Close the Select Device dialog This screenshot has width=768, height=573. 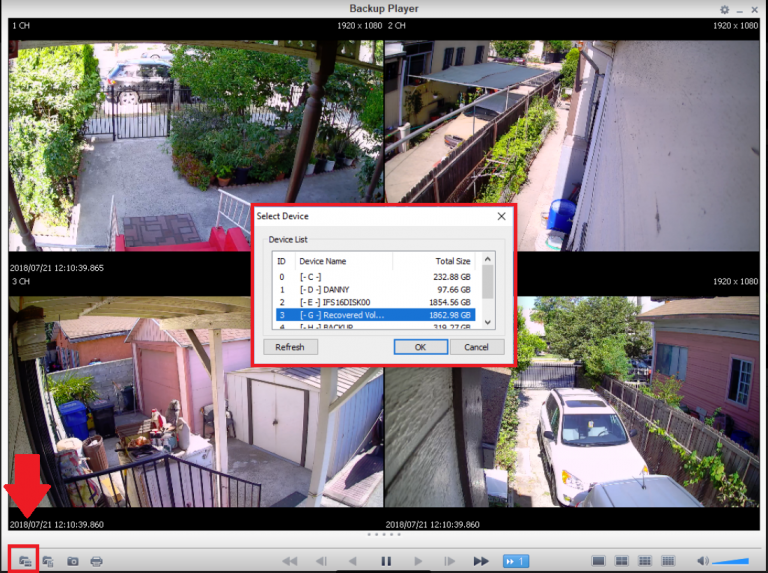tap(501, 216)
